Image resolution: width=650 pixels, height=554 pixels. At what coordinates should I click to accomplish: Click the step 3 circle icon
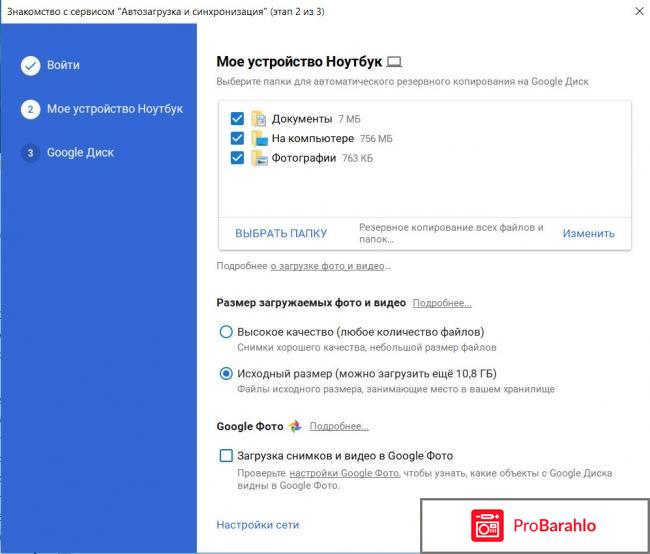click(30, 153)
